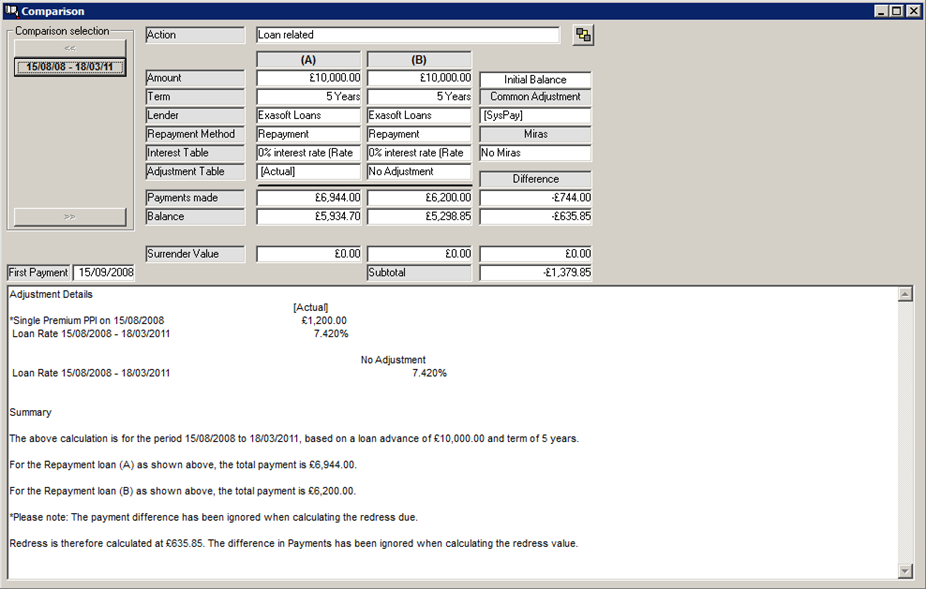Click Balance £5,934.70 value

(x=308, y=217)
